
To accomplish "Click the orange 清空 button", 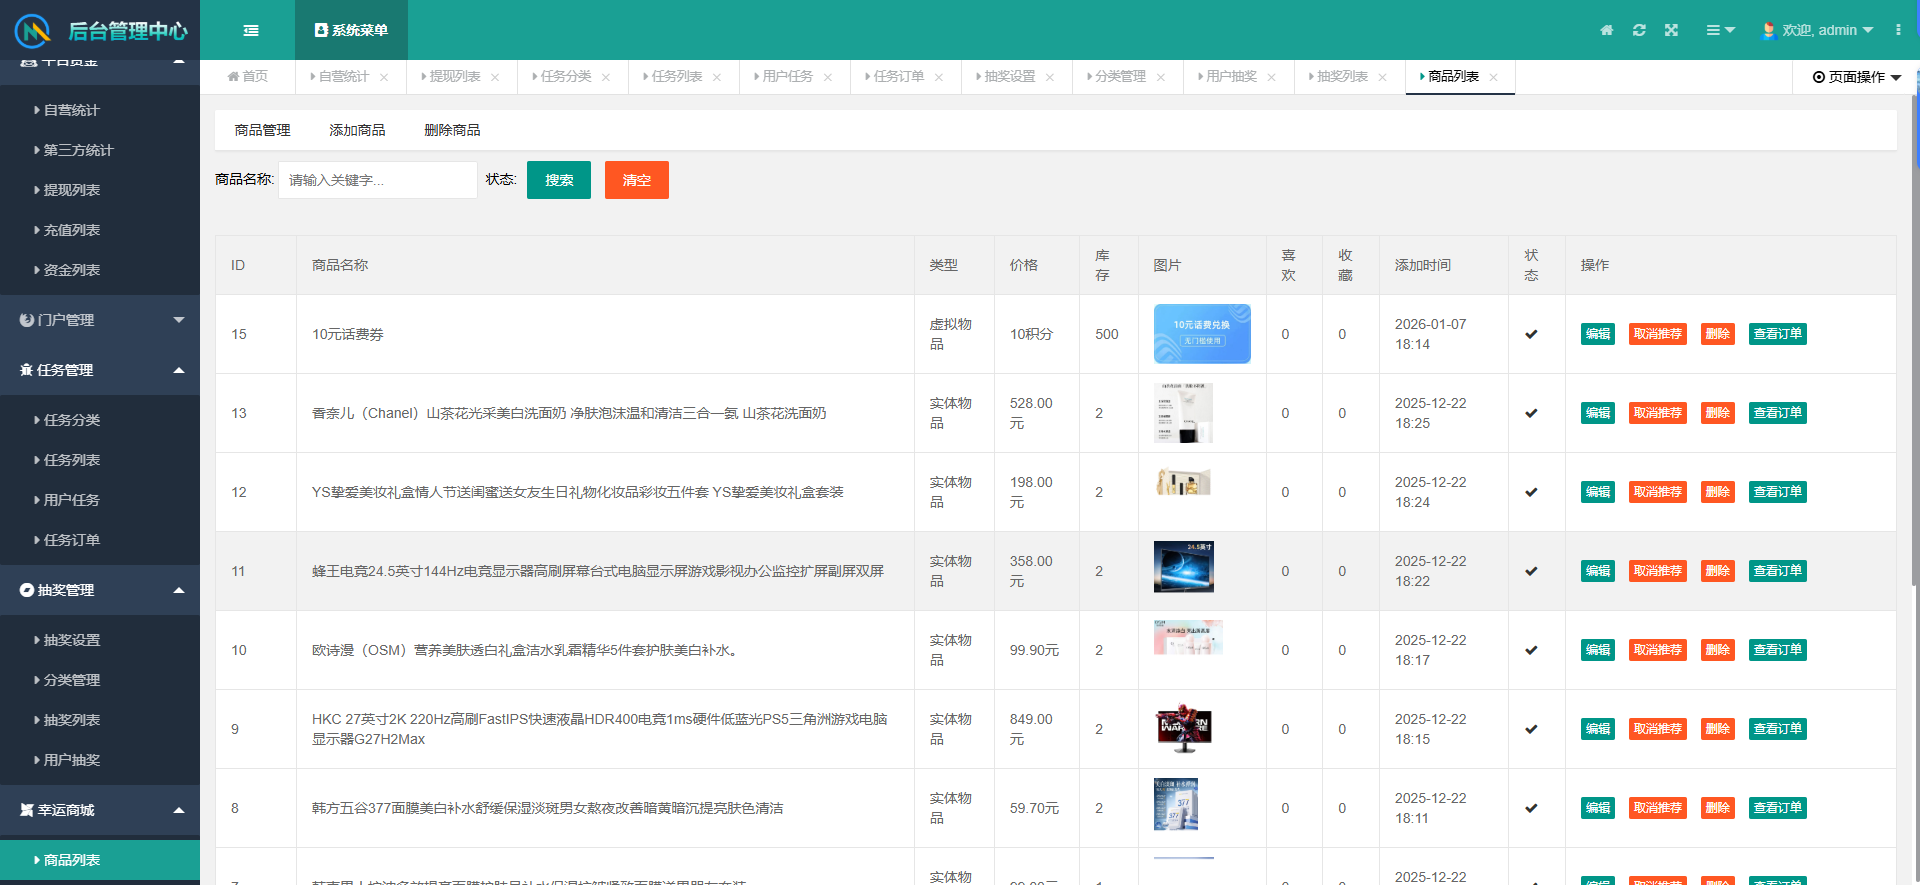I will coord(636,180).
